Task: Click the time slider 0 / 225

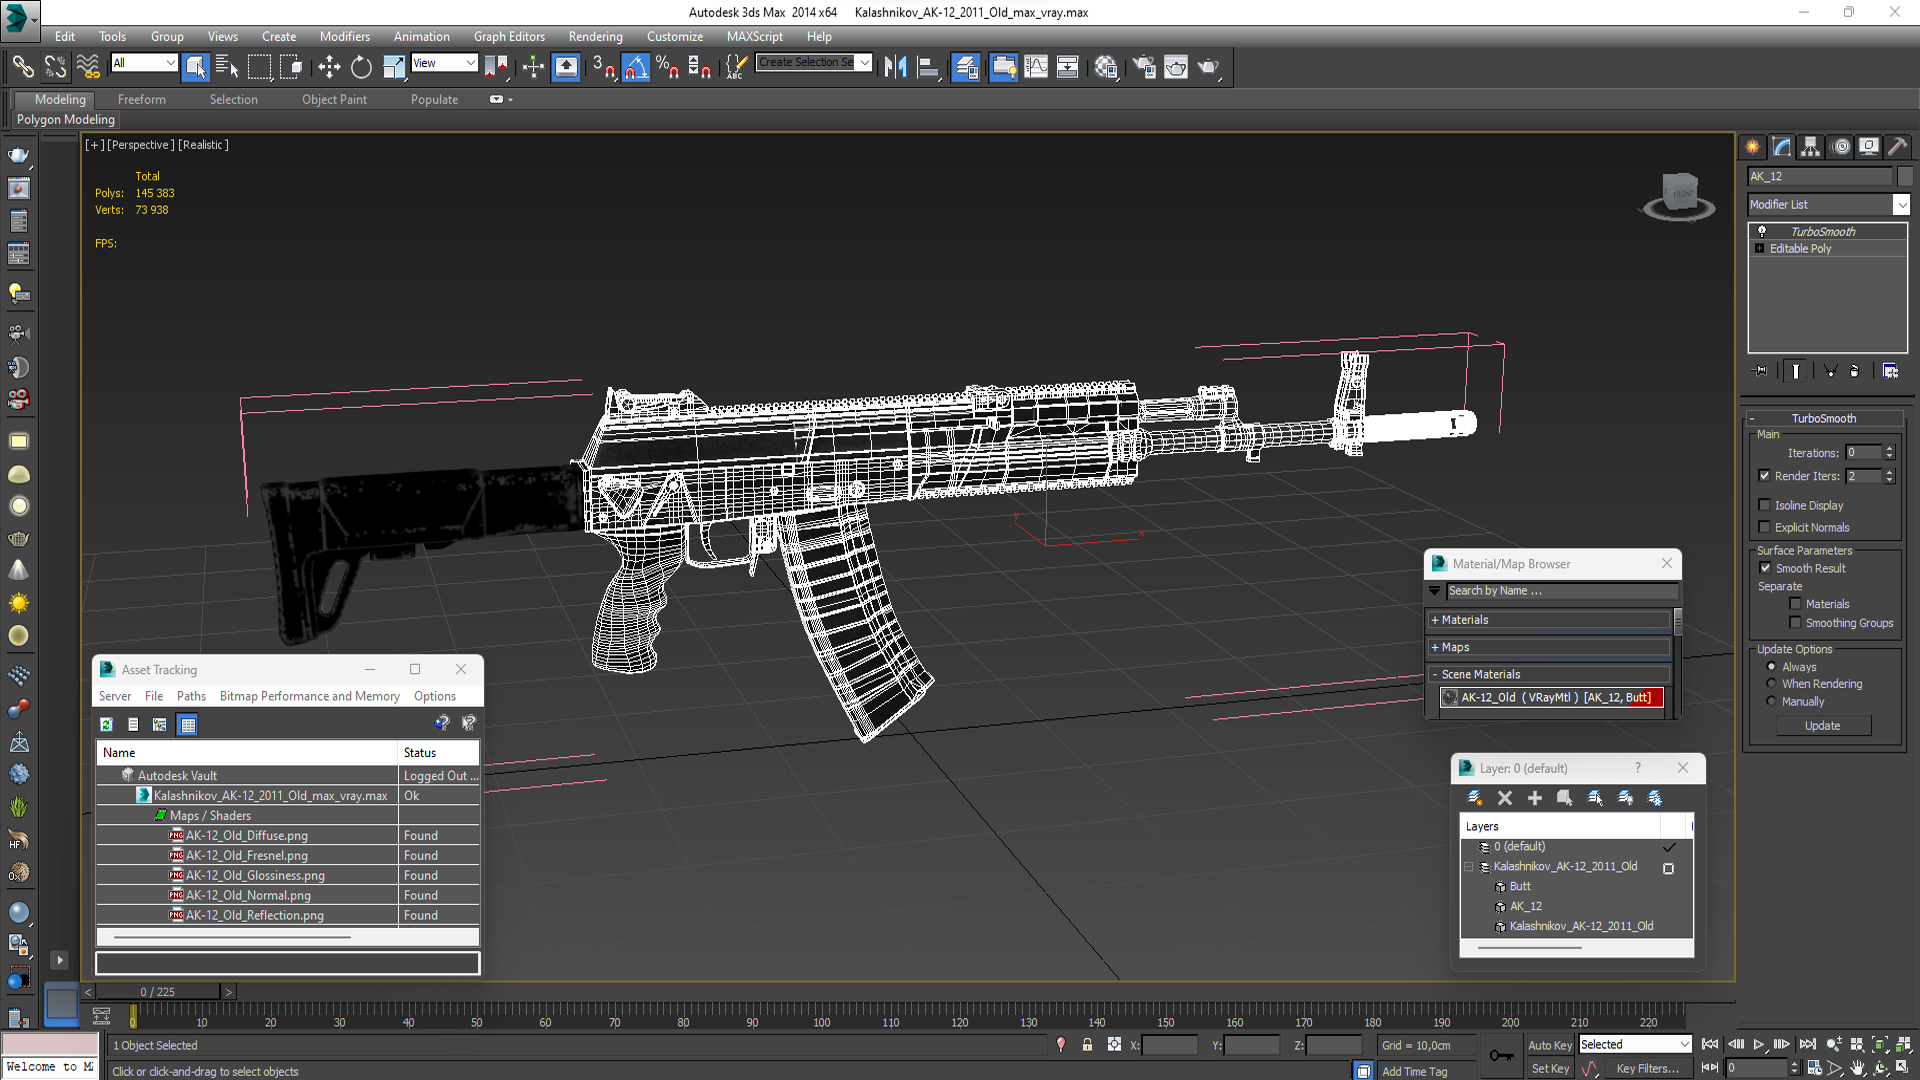Action: tap(157, 992)
